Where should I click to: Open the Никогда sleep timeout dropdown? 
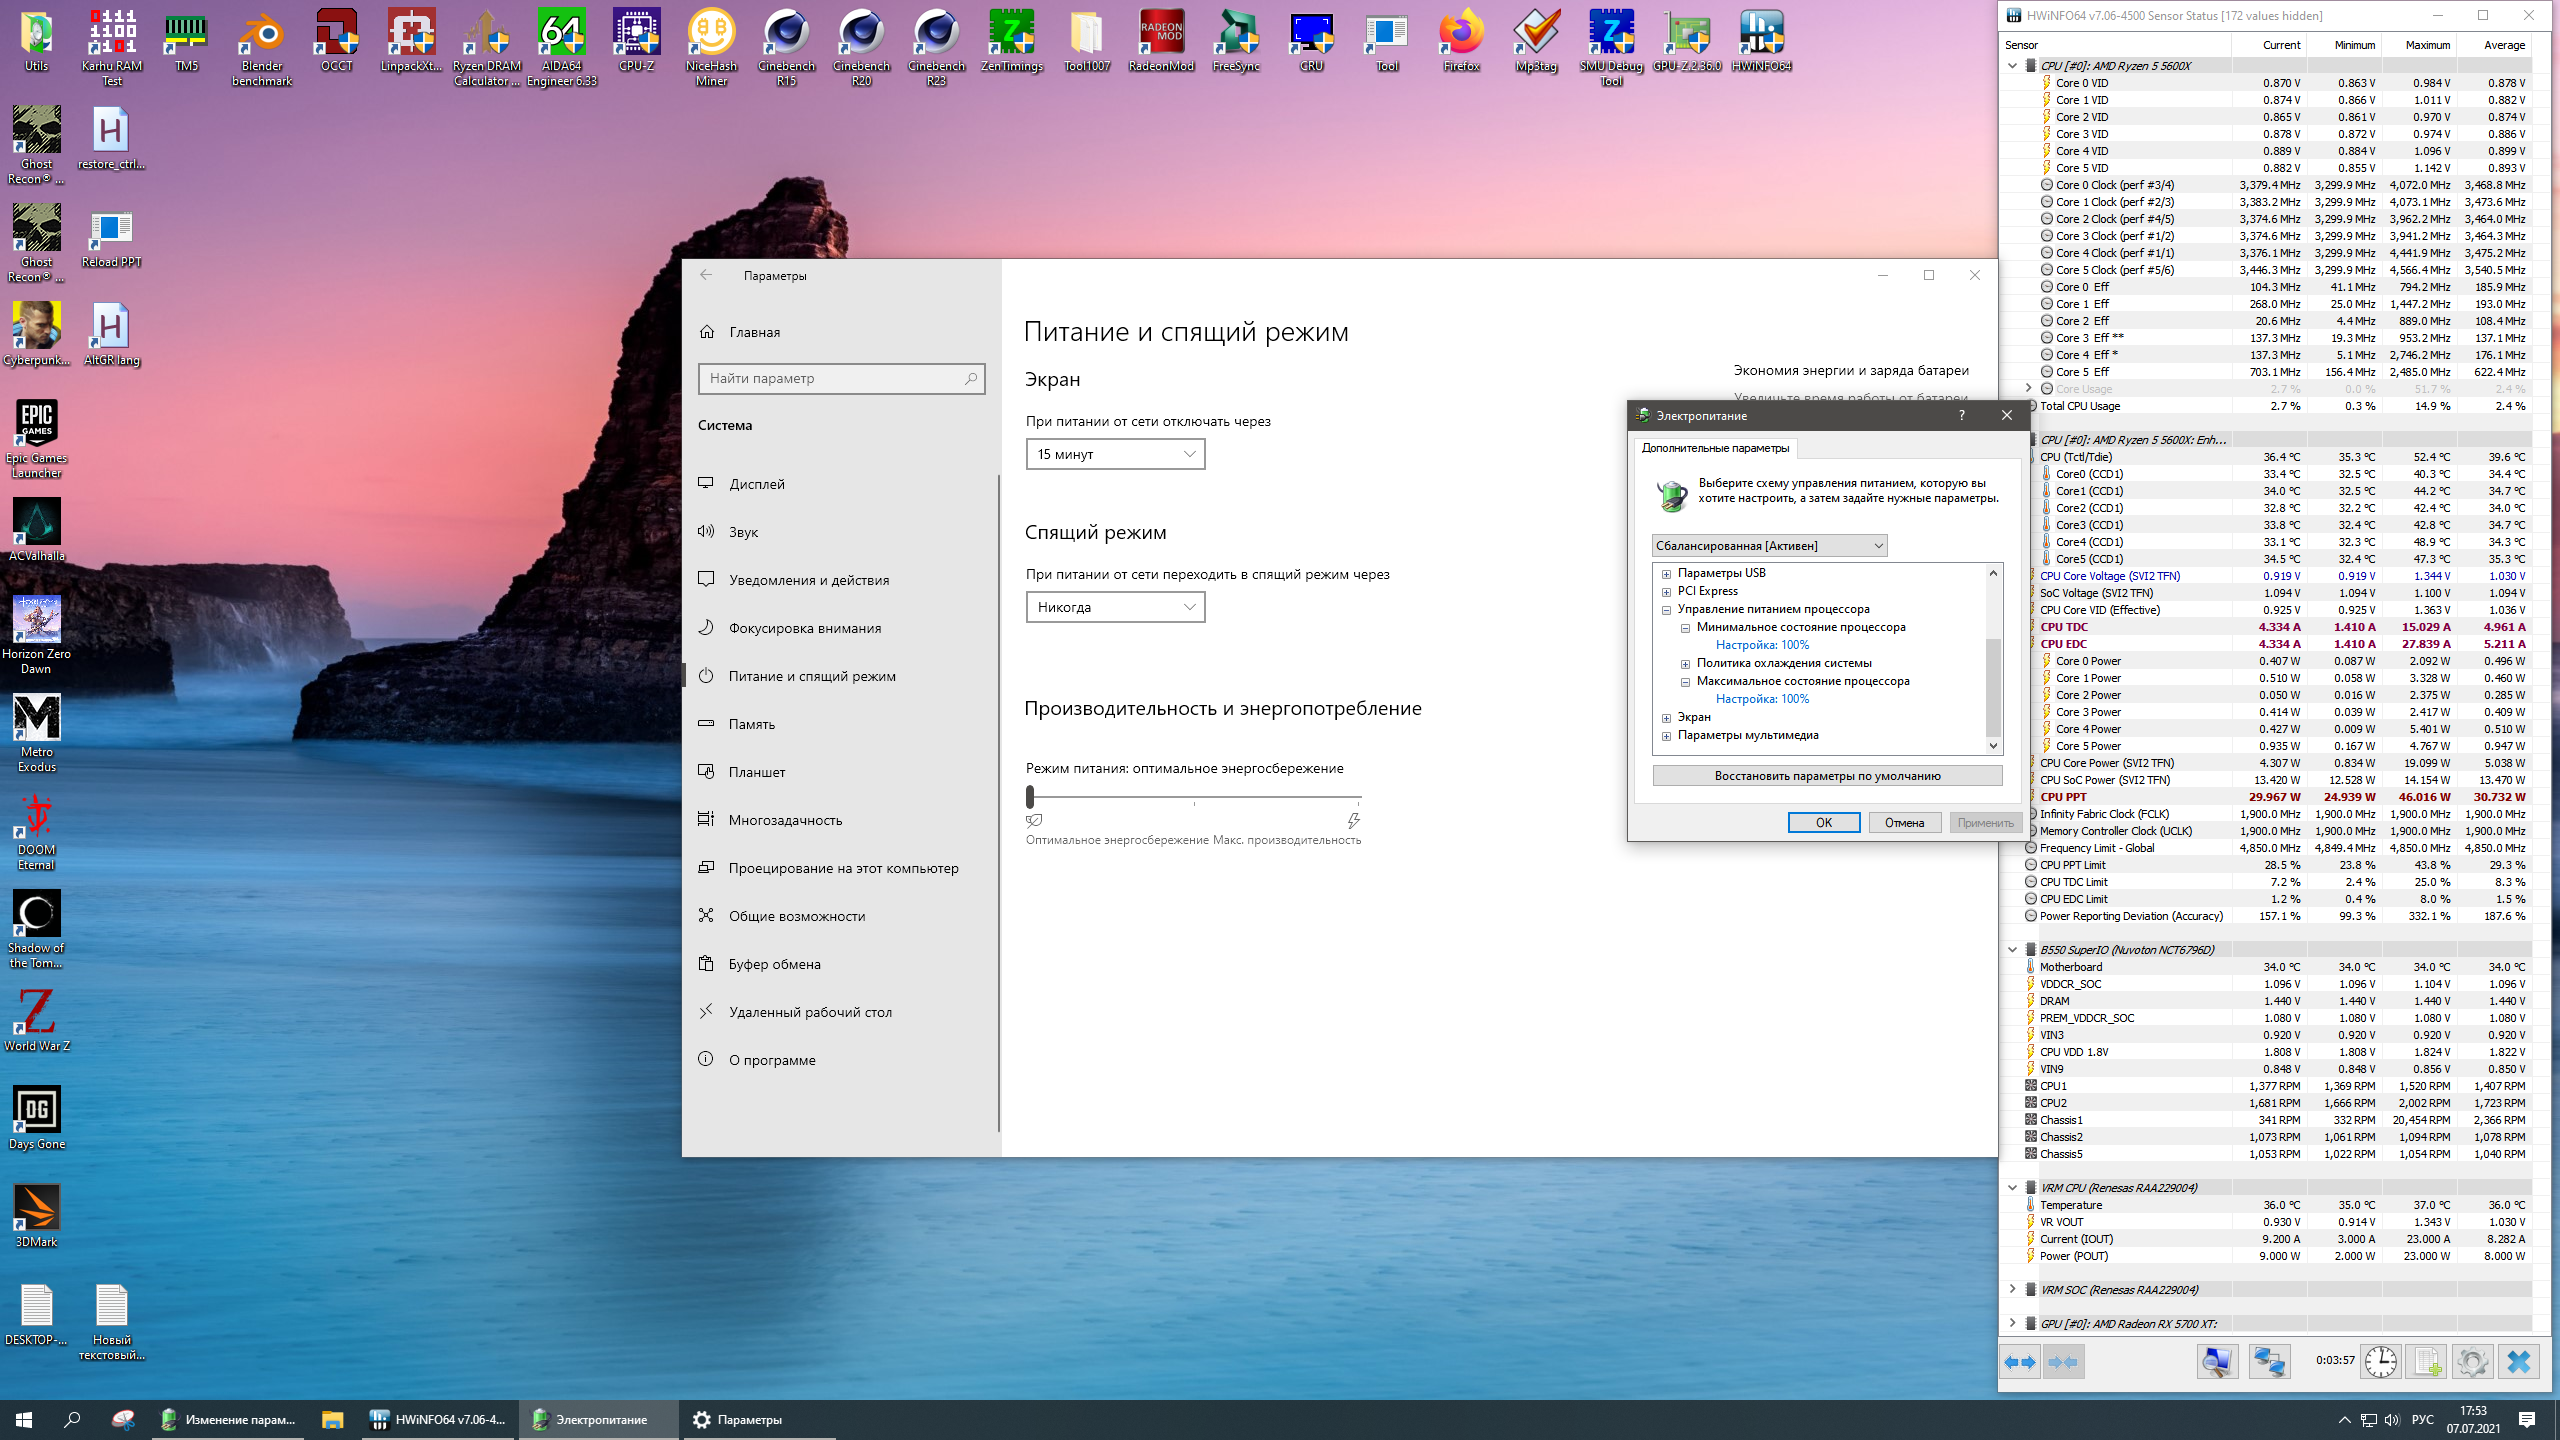pos(1115,607)
